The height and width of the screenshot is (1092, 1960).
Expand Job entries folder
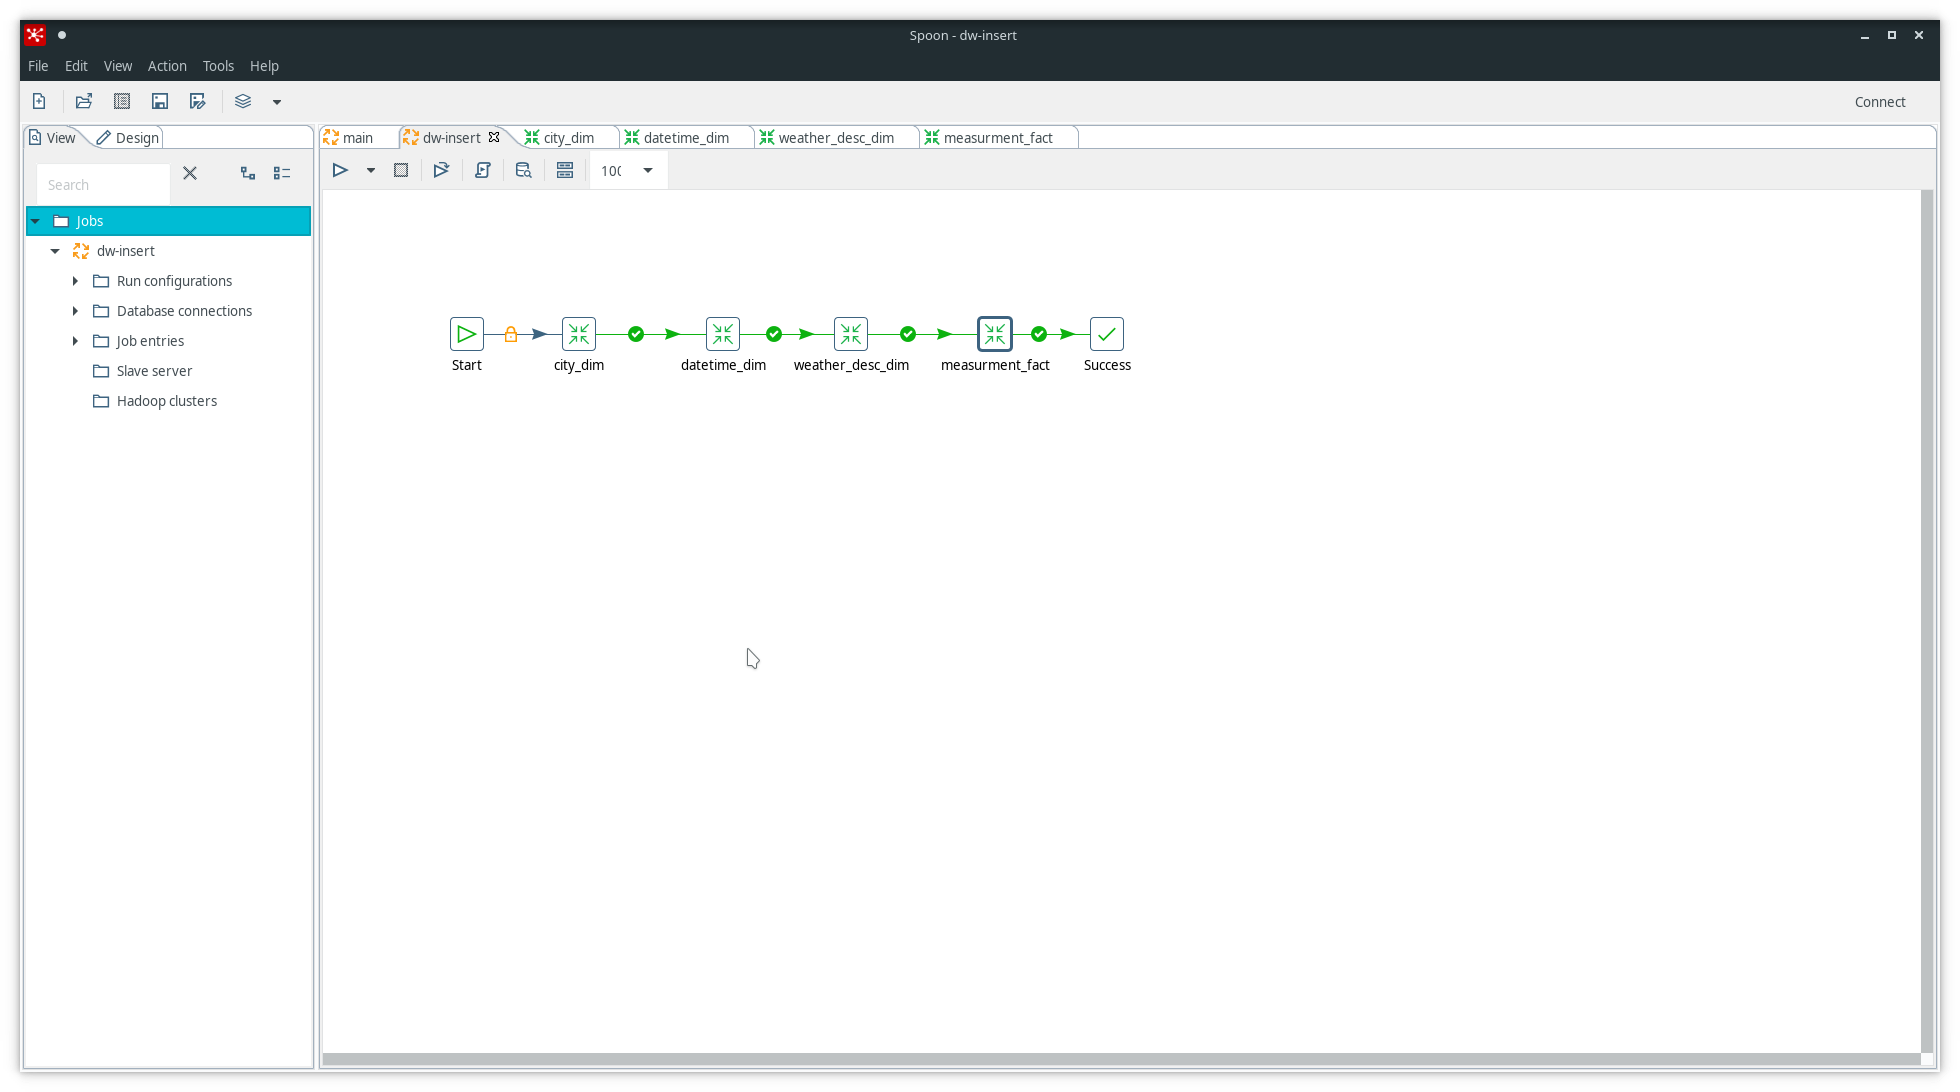(75, 341)
